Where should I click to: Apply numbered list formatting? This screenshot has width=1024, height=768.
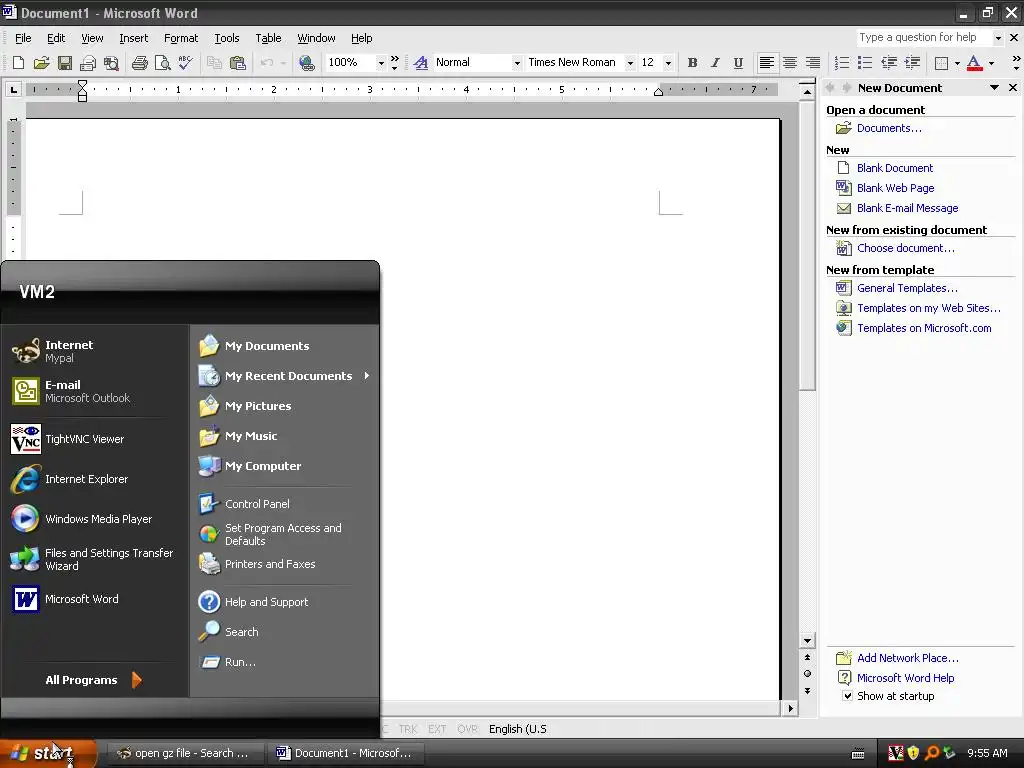tap(842, 63)
